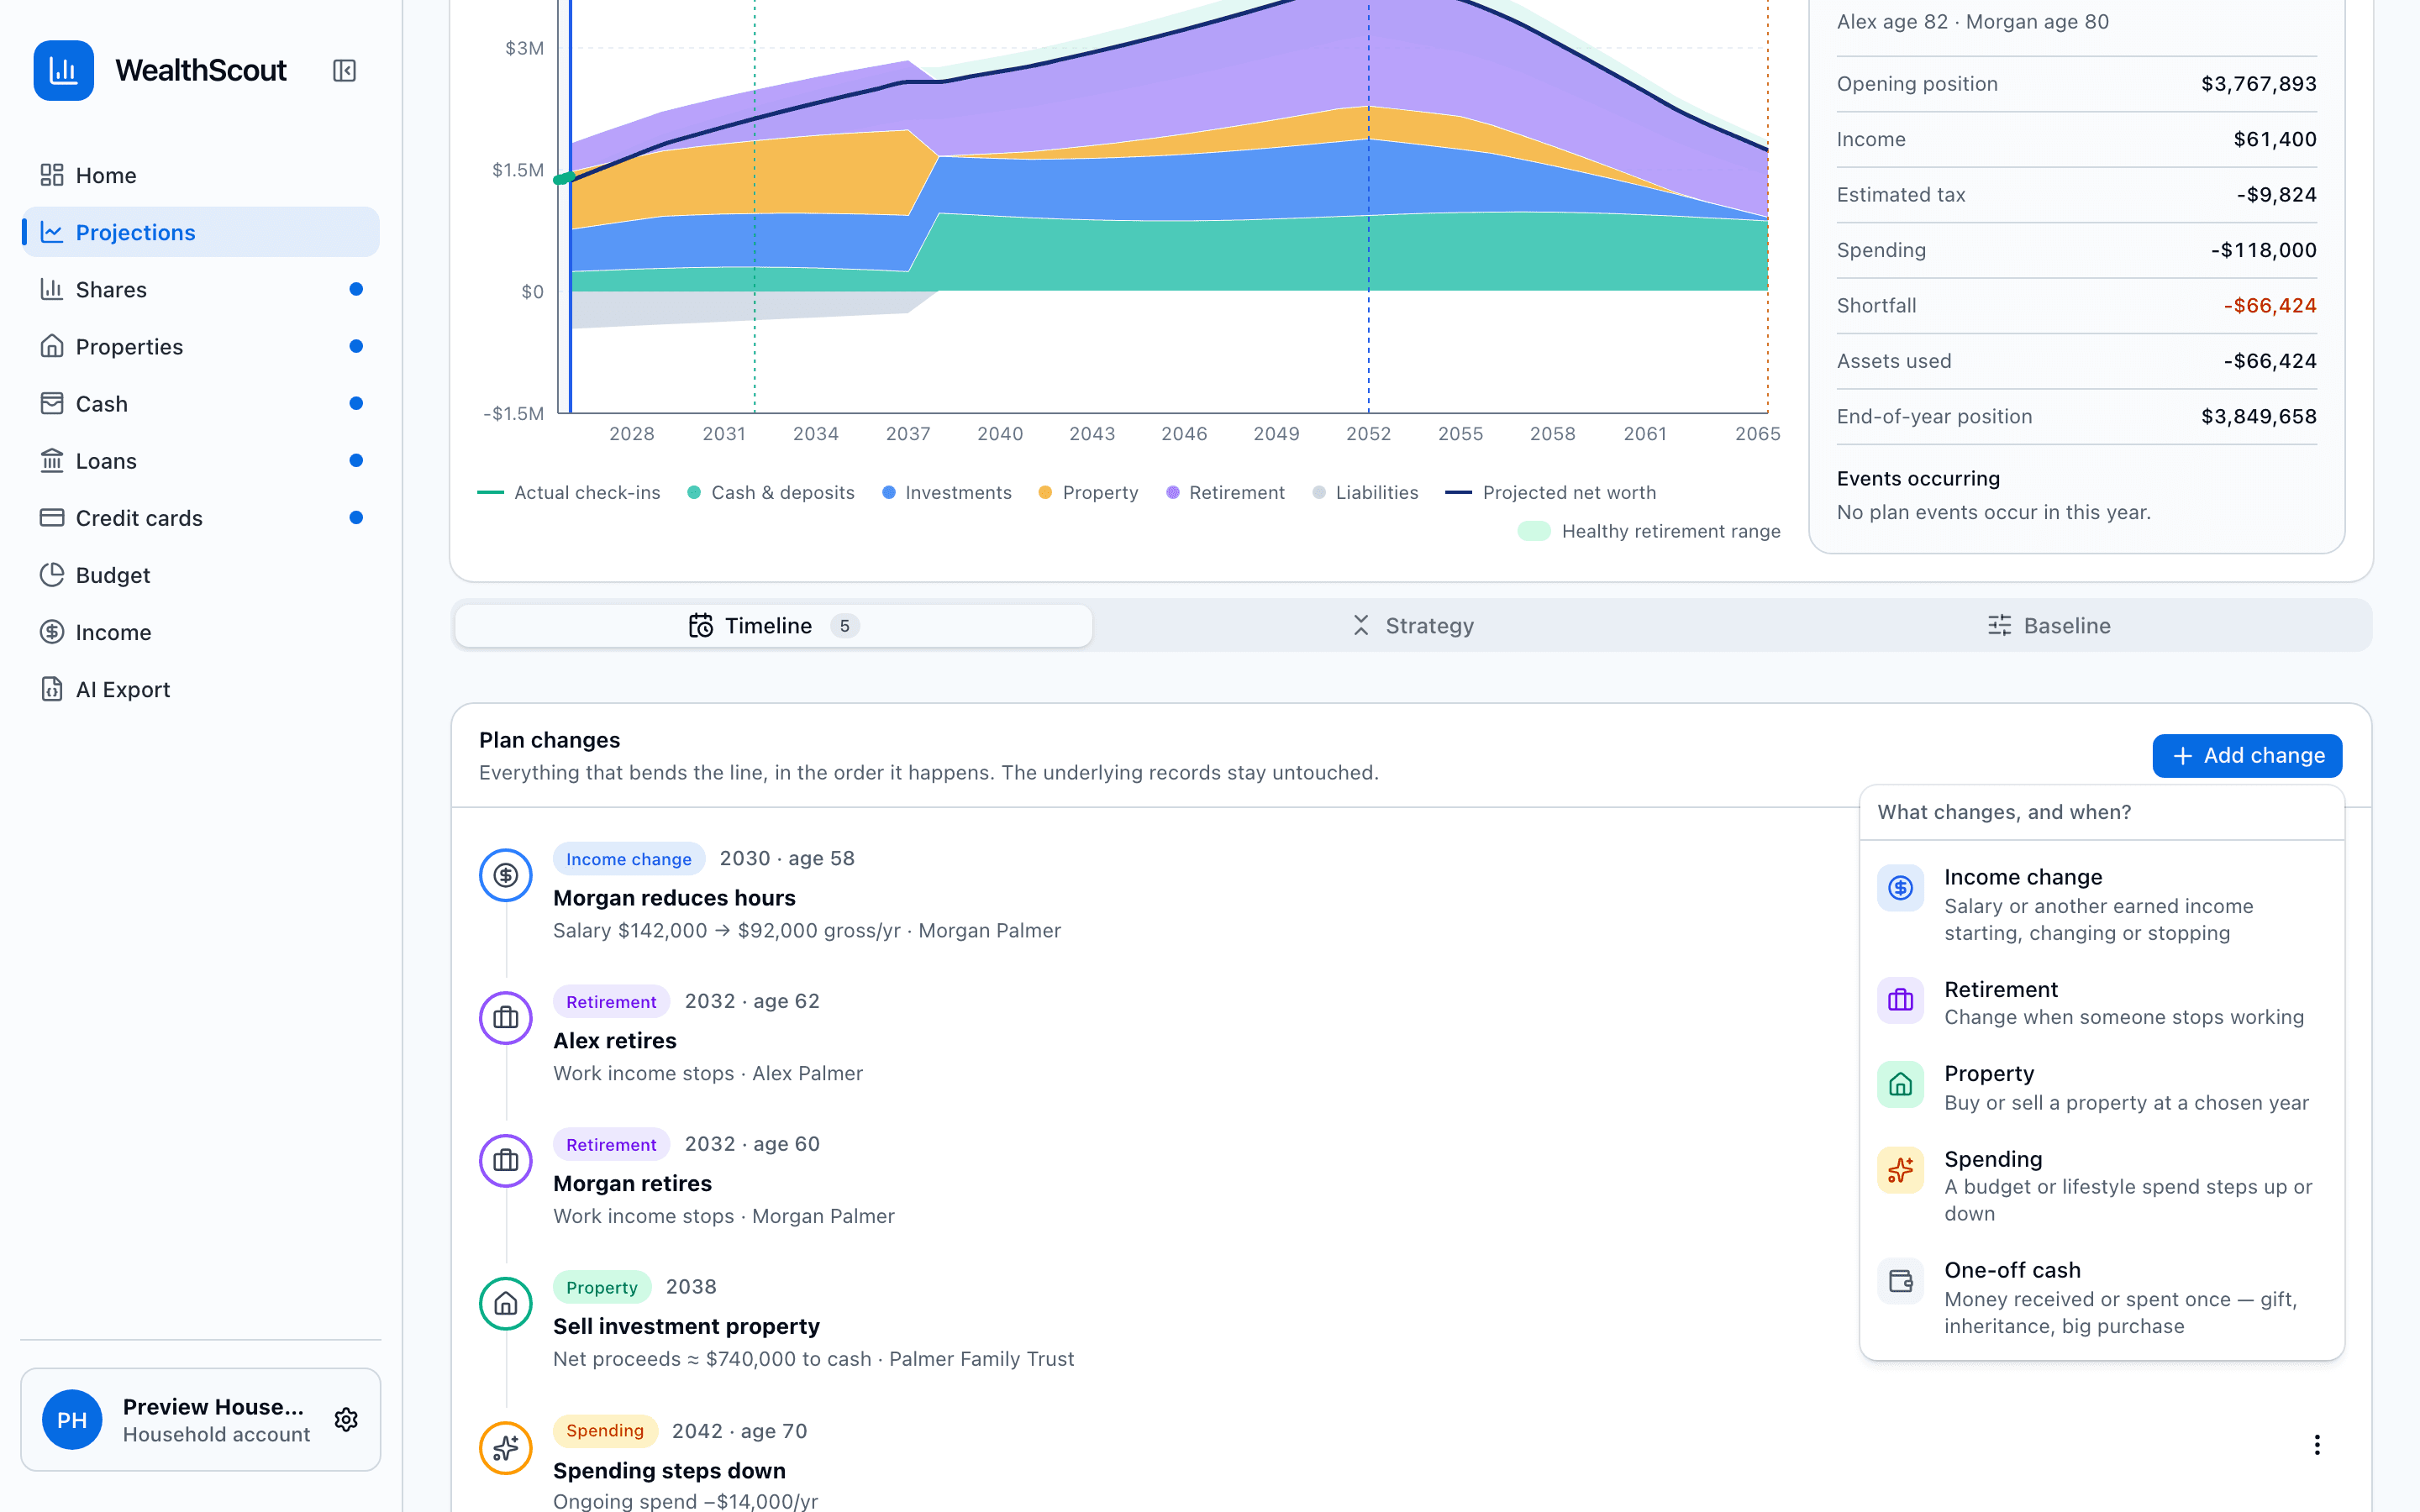Screen dimensions: 2420x1512
Task: Collapse the sidebar panel icon
Action: (344, 70)
